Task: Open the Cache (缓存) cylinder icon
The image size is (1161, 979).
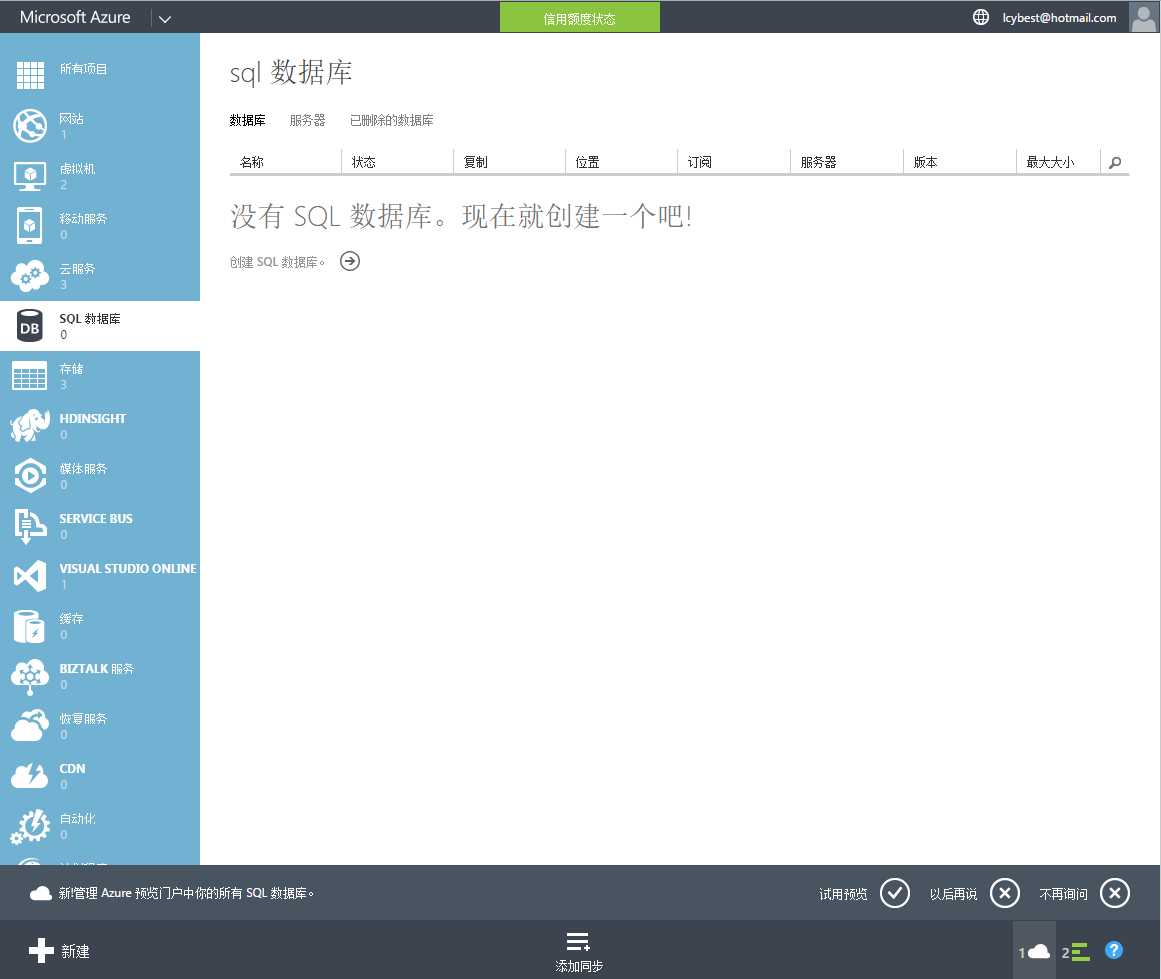Action: (30, 626)
